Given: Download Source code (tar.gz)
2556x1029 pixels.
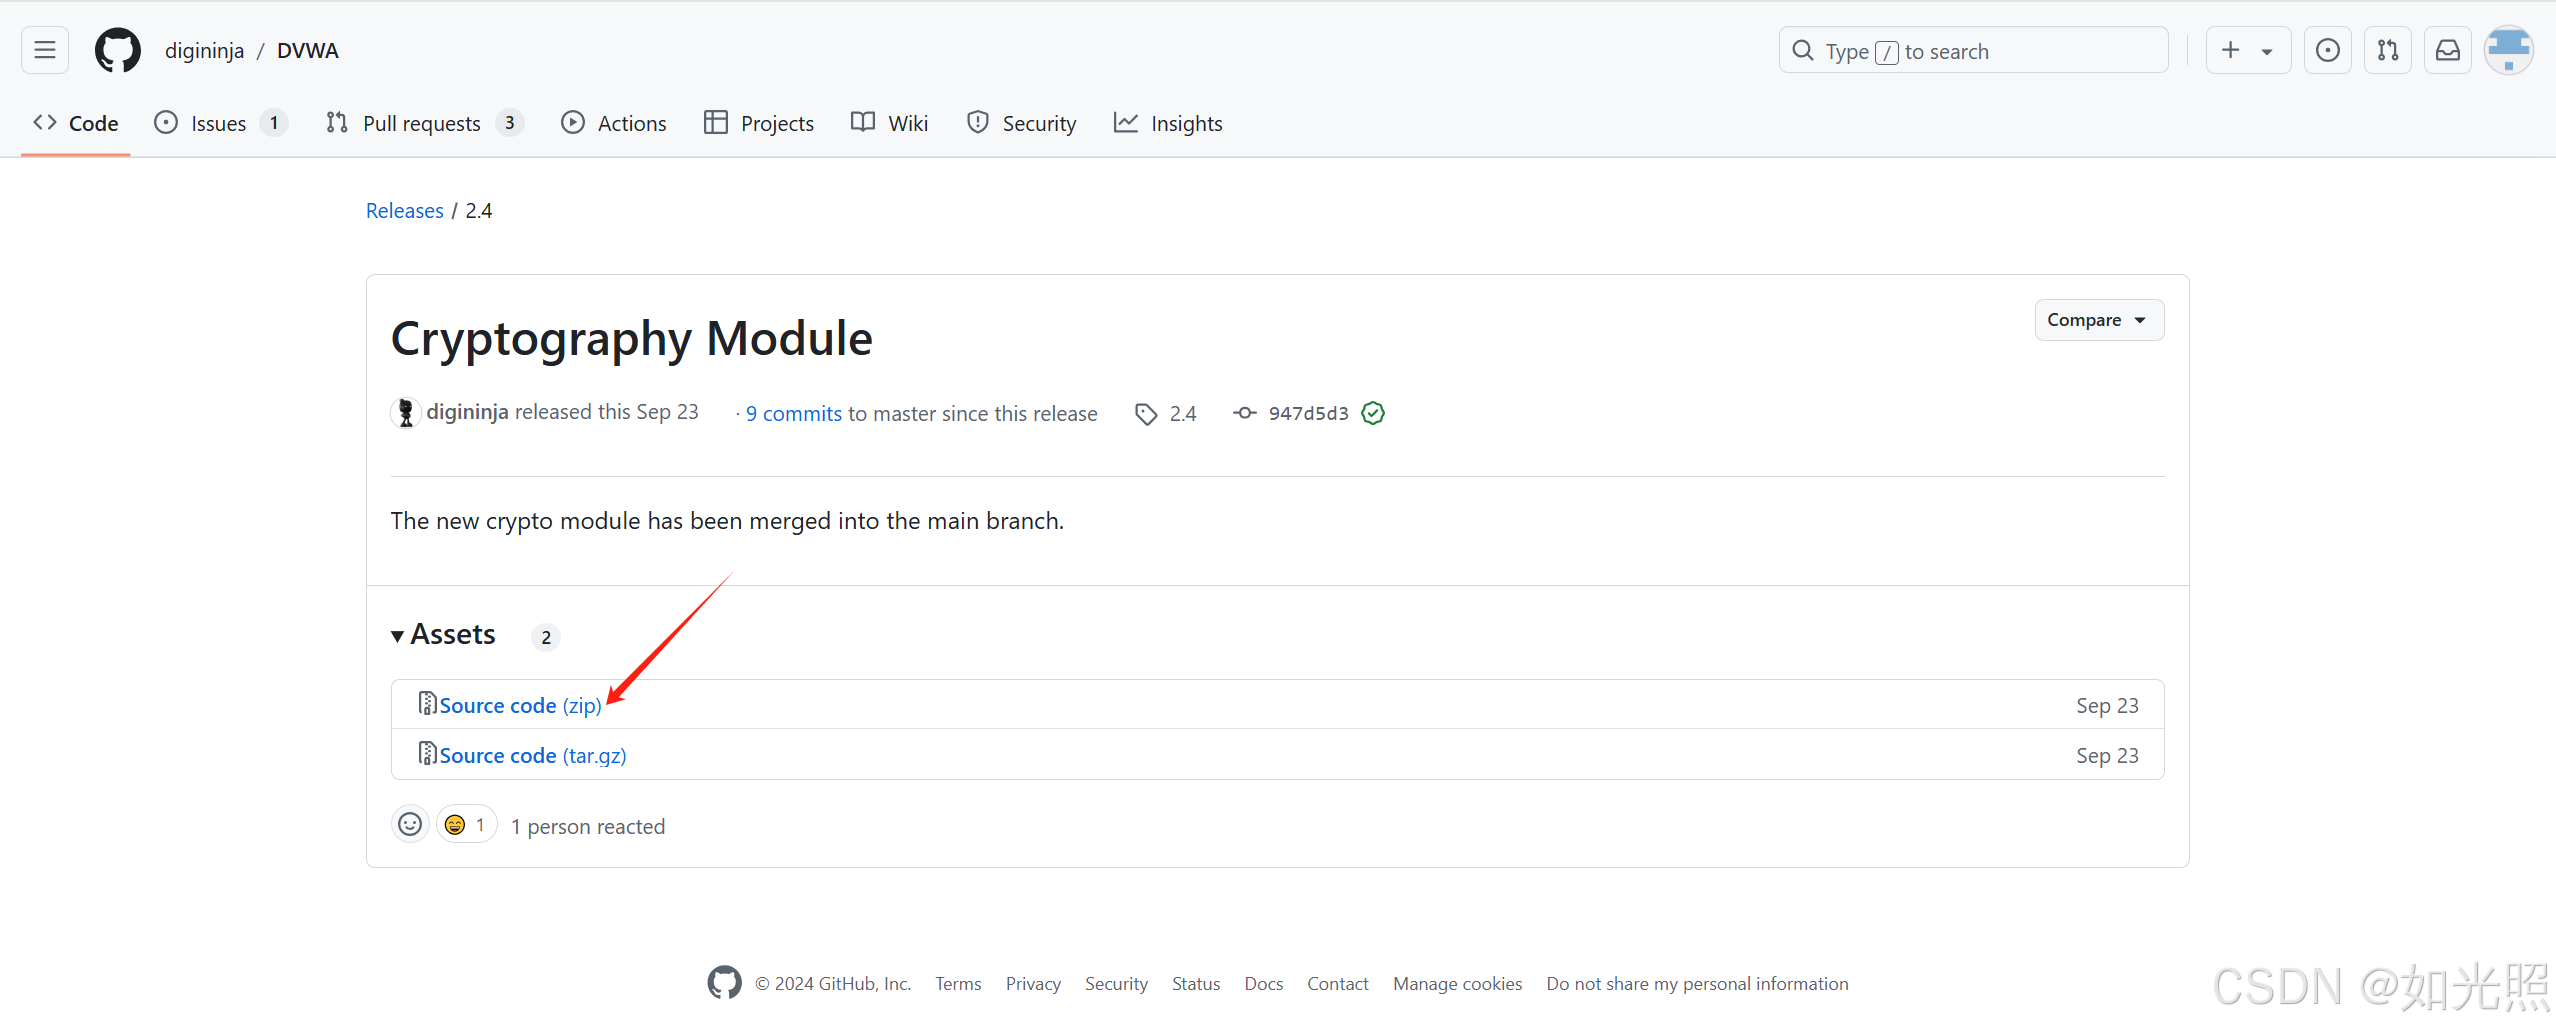Looking at the screenshot, I should point(533,756).
